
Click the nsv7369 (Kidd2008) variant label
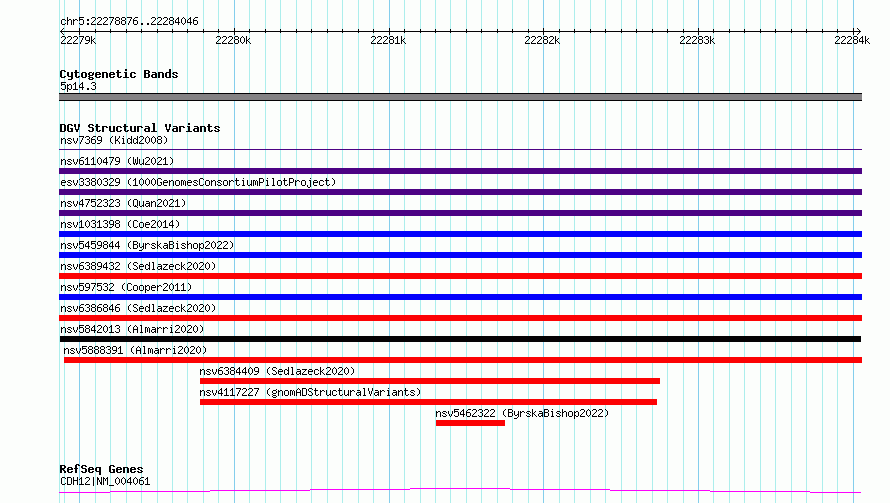pyautogui.click(x=114, y=140)
